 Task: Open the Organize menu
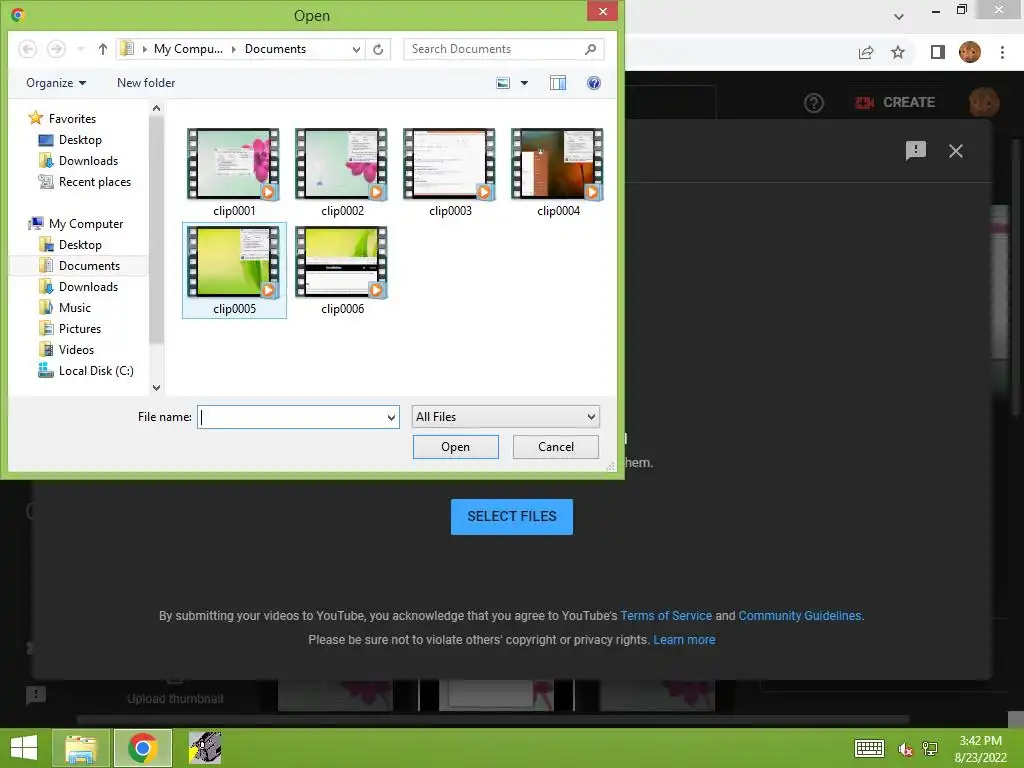[x=56, y=83]
